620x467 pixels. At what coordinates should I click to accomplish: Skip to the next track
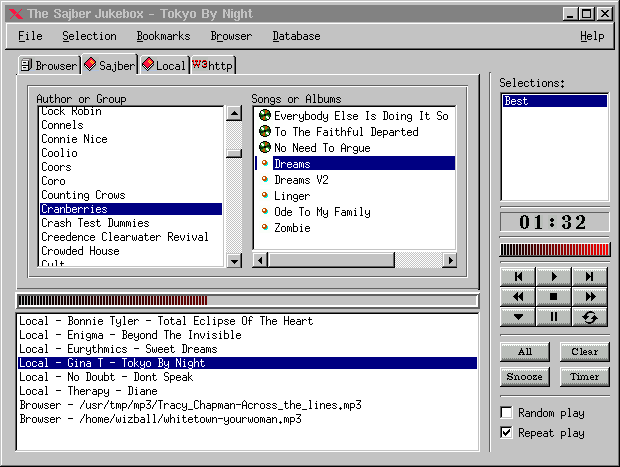(590, 276)
